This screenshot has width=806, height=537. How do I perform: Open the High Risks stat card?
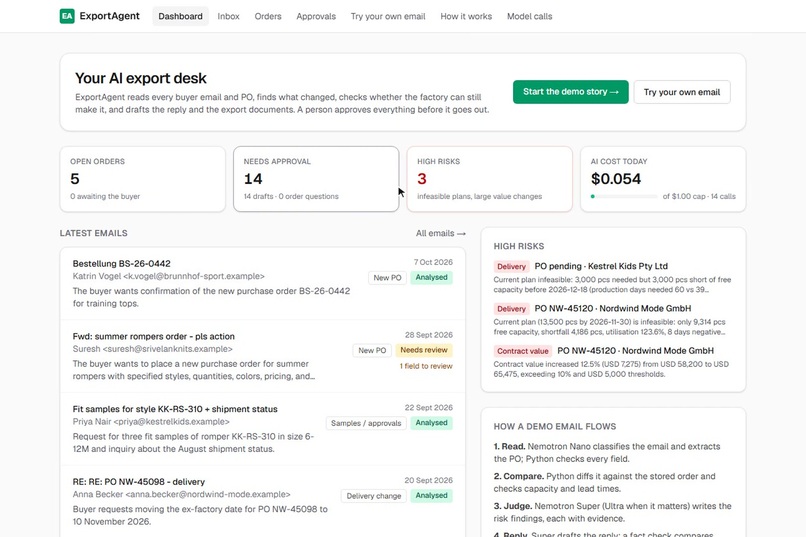[489, 179]
